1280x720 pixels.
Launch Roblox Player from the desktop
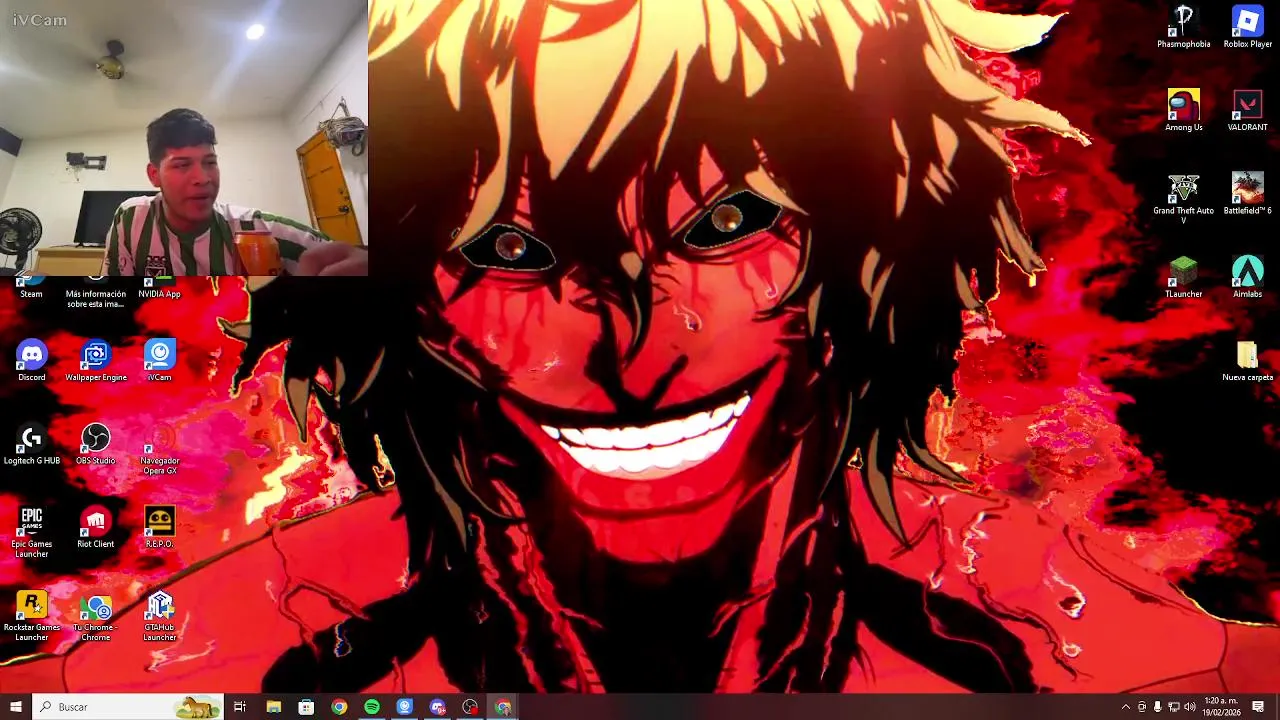(1248, 27)
